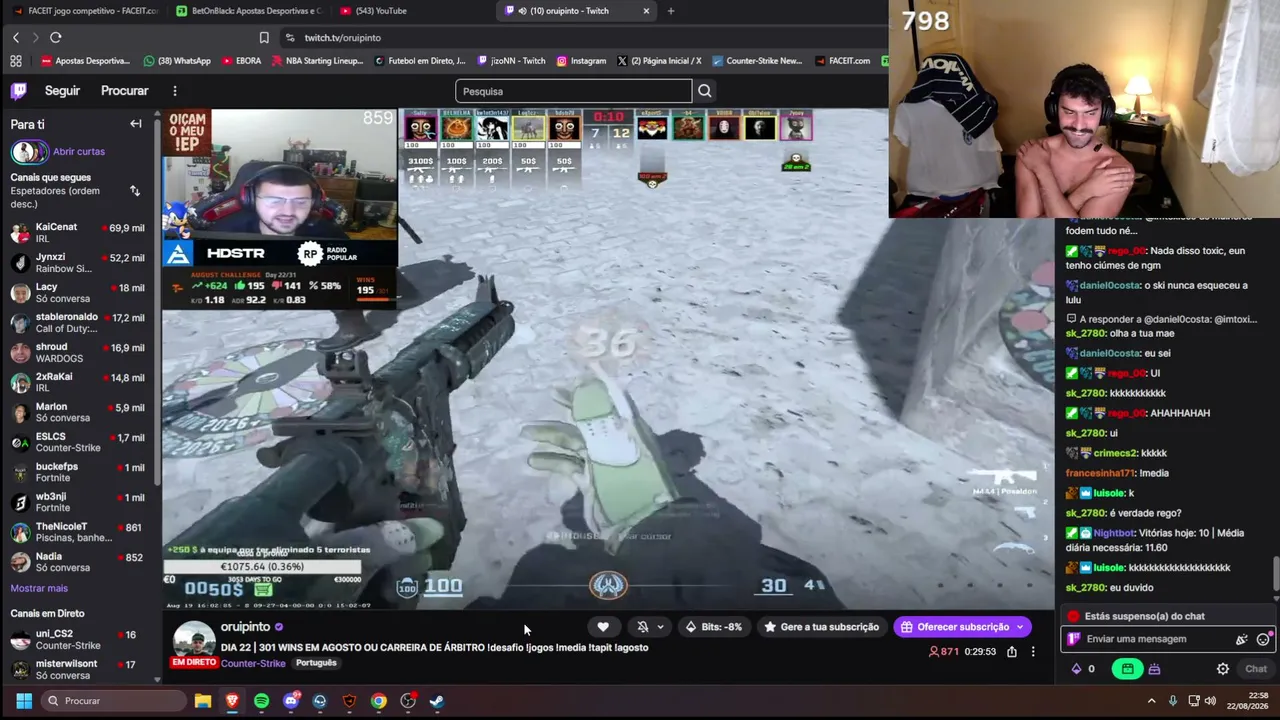
Task: Open shroud channel in sidebar
Action: (x=80, y=353)
